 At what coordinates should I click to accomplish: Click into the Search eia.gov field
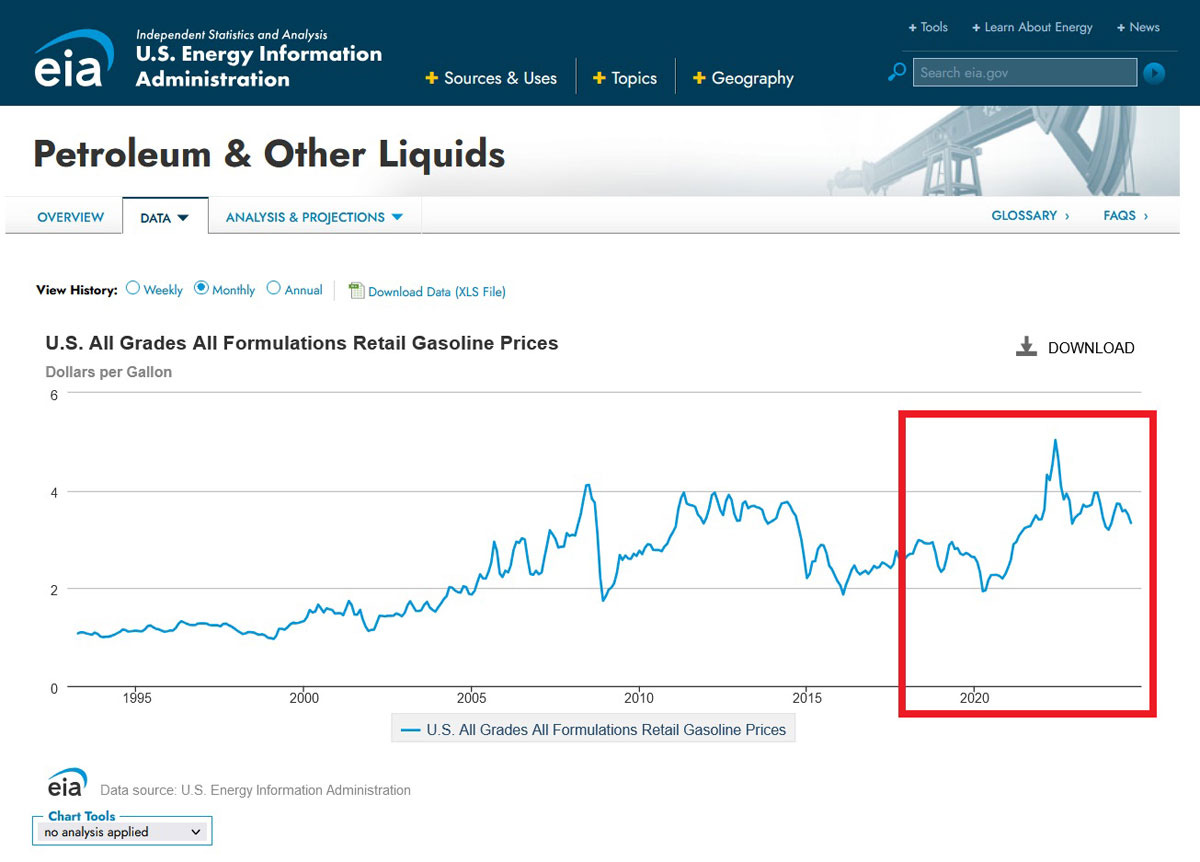[1025, 72]
